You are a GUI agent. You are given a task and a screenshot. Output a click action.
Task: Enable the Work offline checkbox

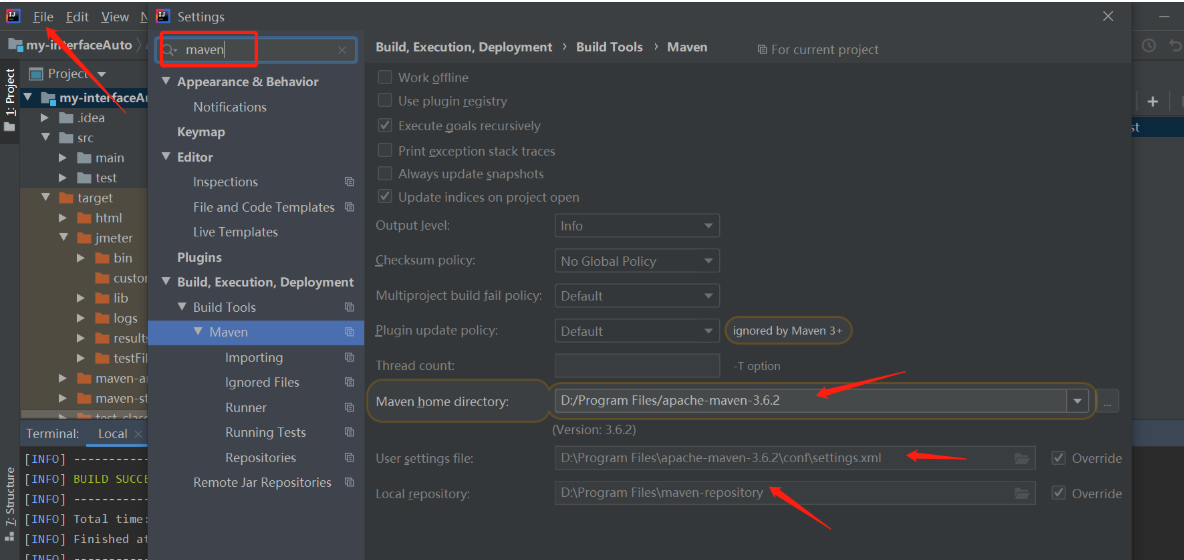coord(385,77)
